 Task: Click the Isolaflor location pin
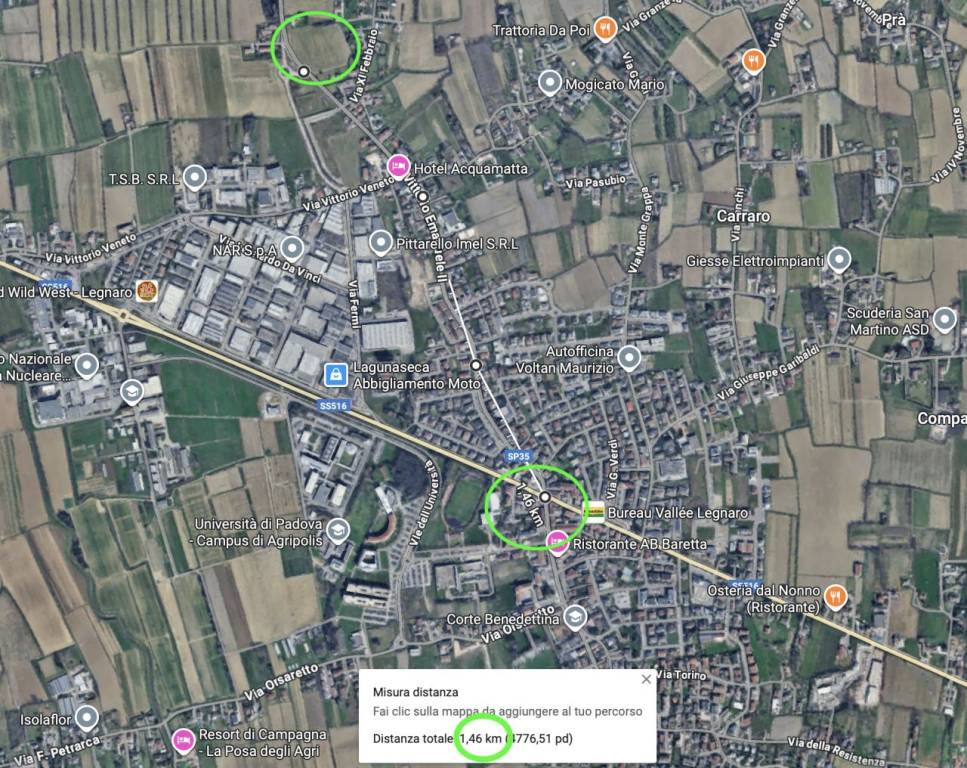tap(86, 717)
